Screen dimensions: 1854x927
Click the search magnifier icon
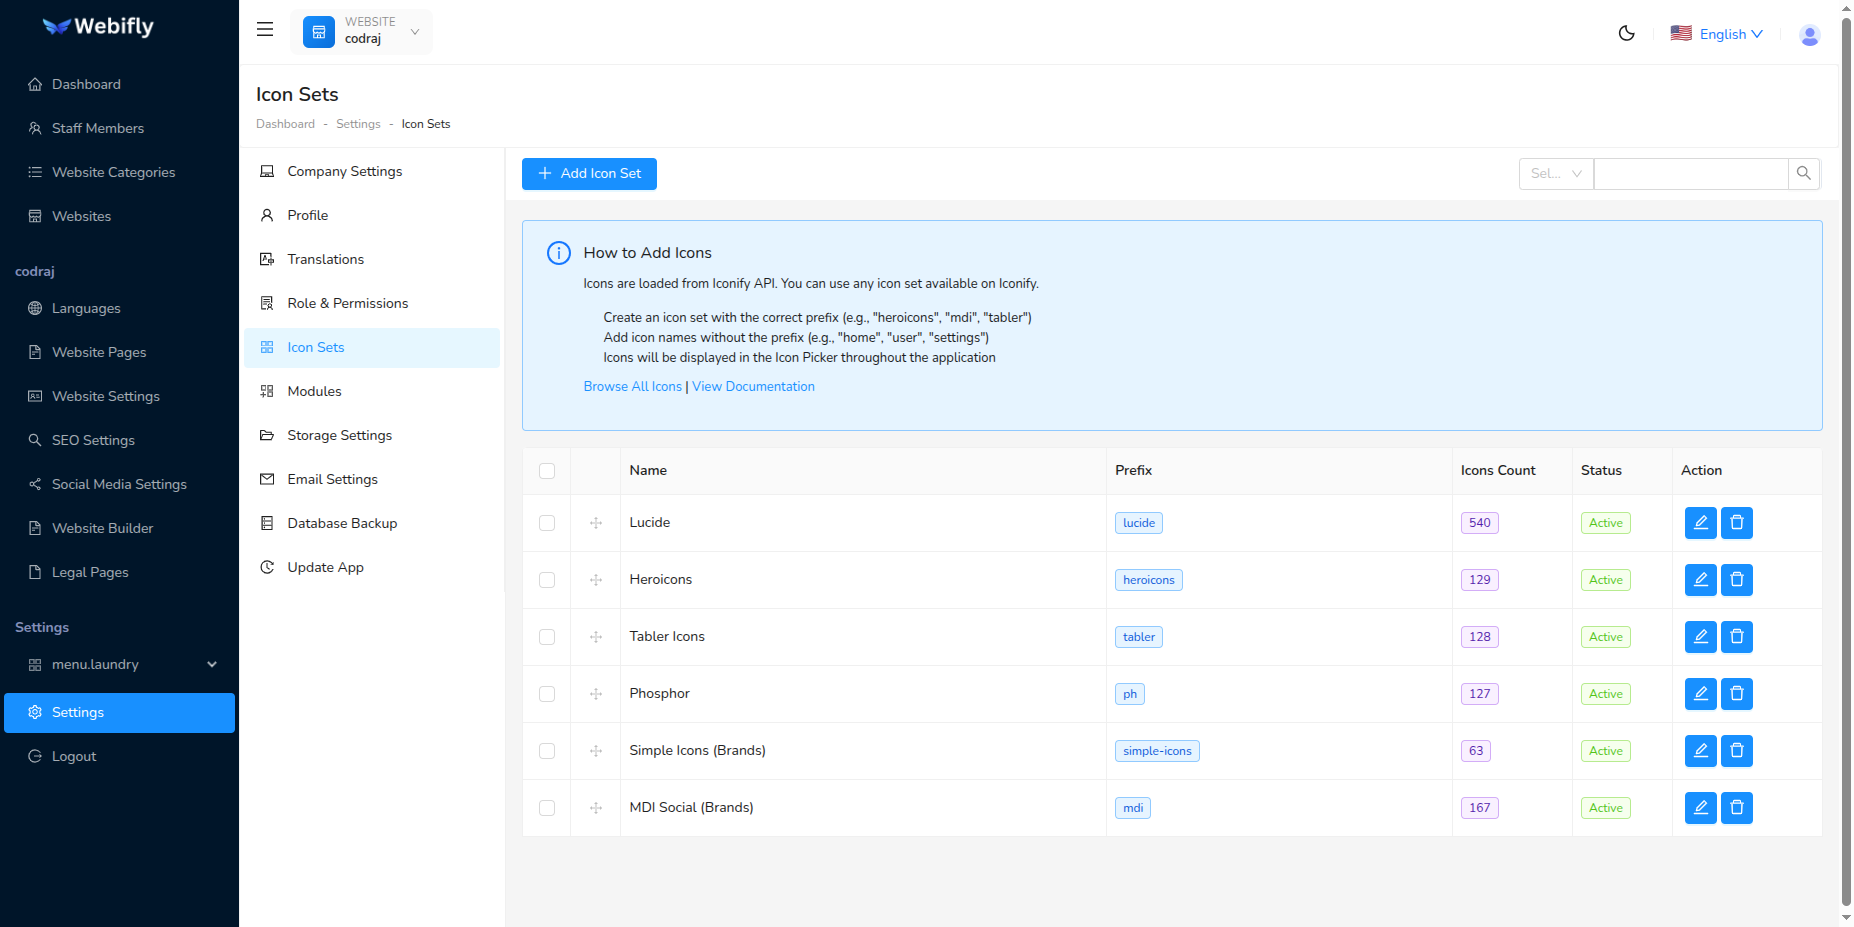click(x=1804, y=173)
